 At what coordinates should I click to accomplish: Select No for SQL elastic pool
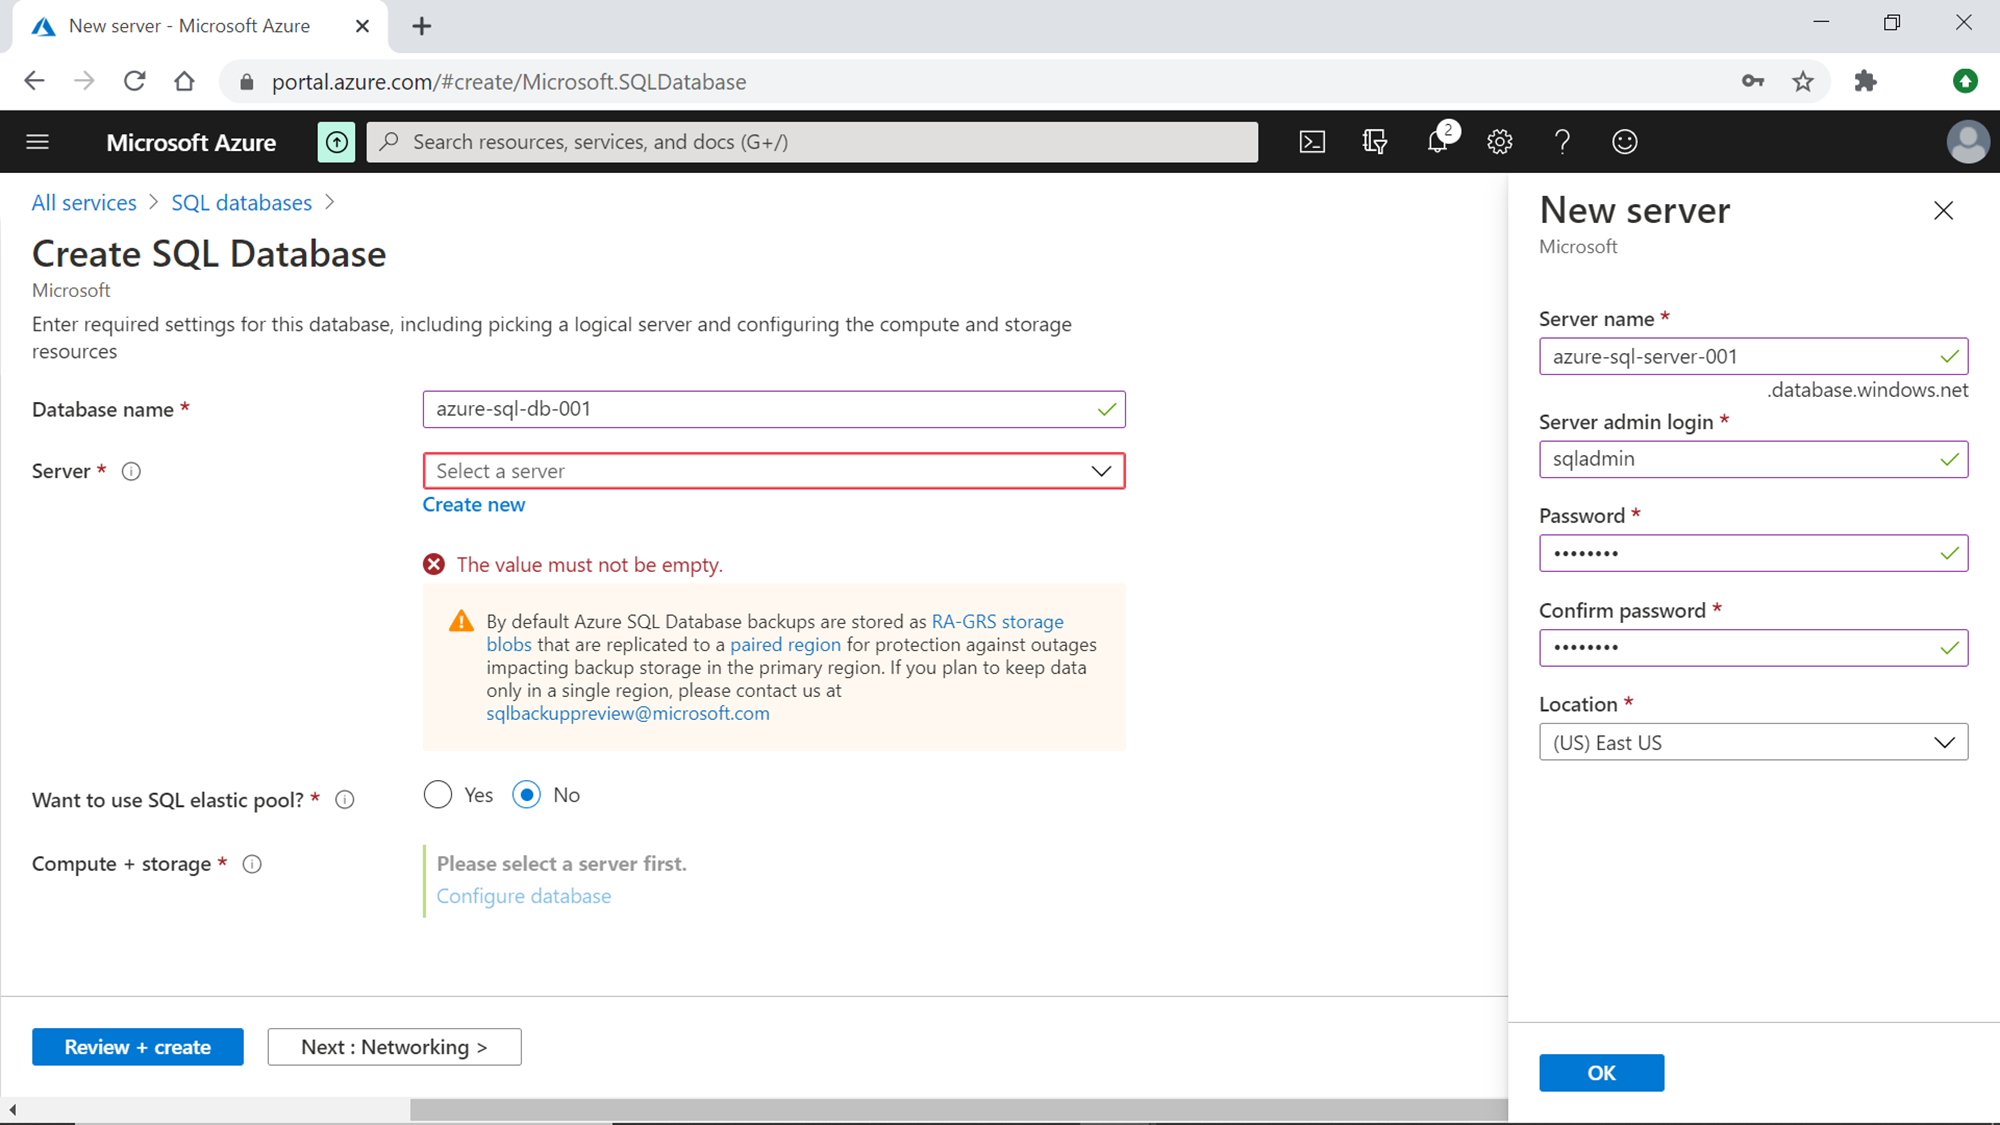point(527,795)
